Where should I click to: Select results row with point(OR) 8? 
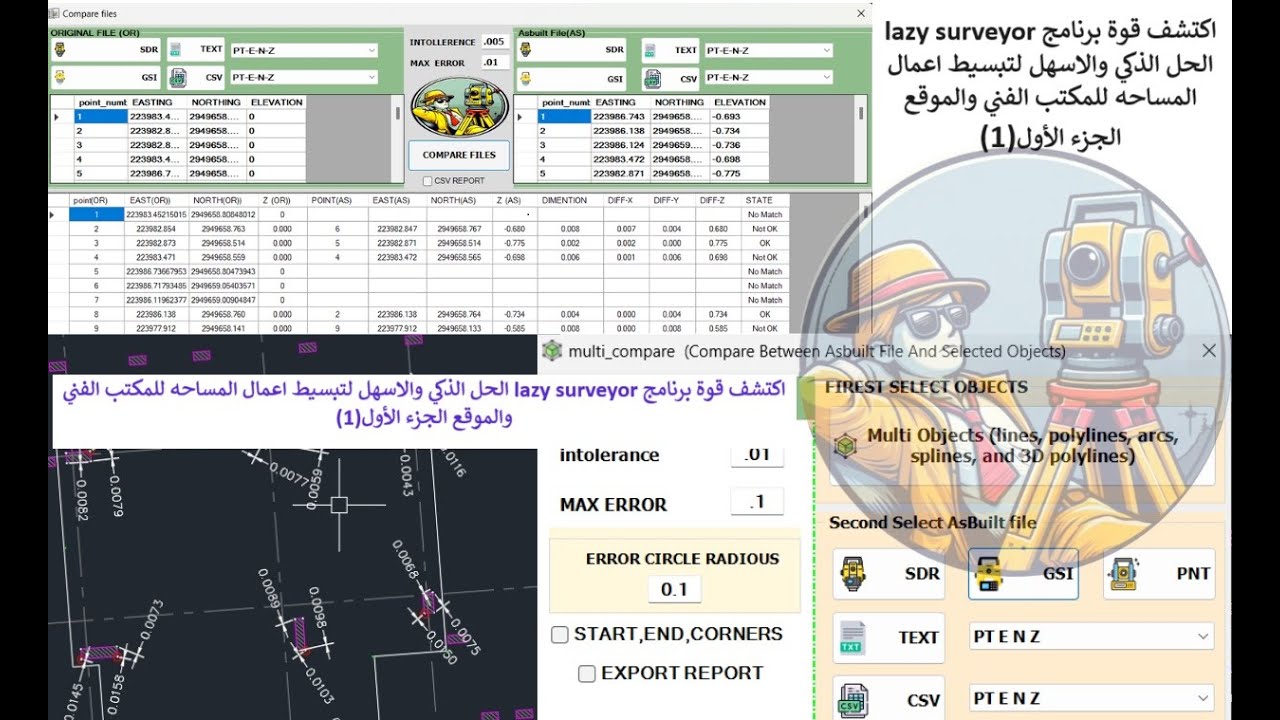(418, 314)
